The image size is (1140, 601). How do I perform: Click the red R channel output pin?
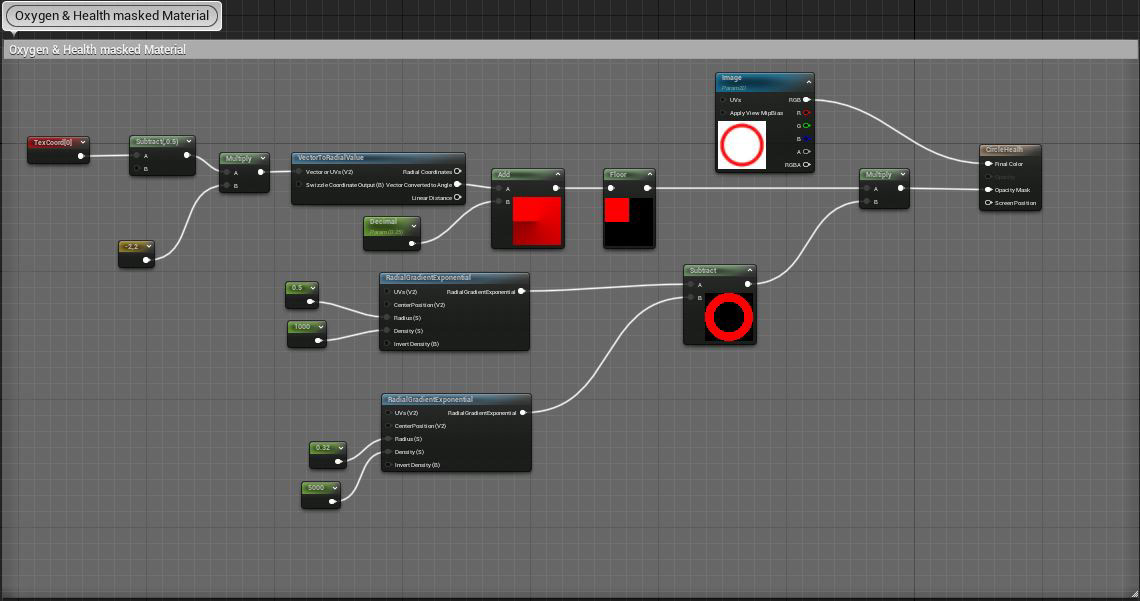click(806, 113)
